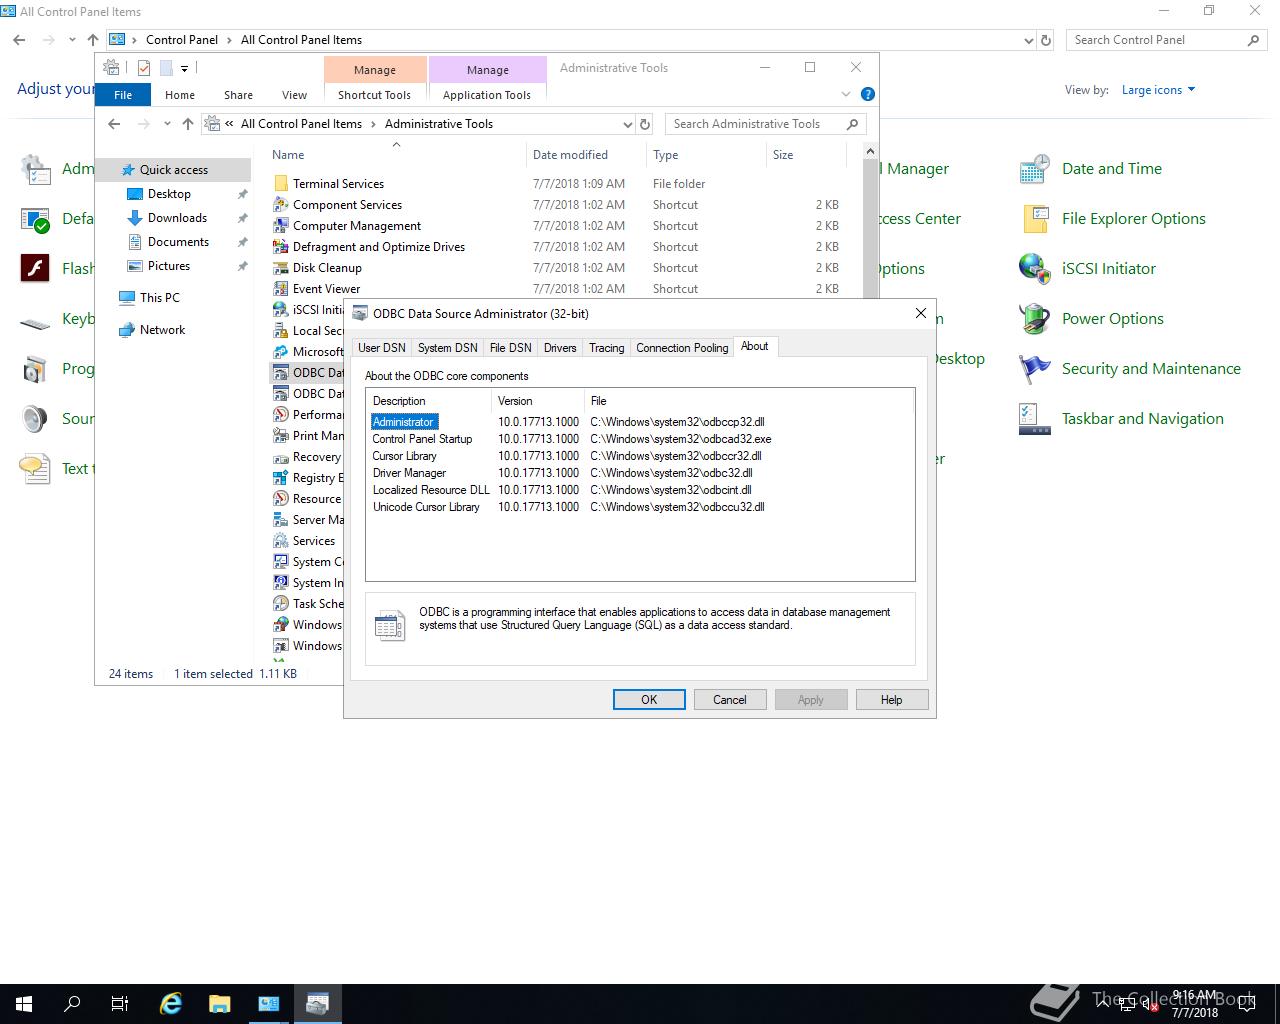Click the Resource Monitor icon
Screen dimensions: 1280x1024
281,499
